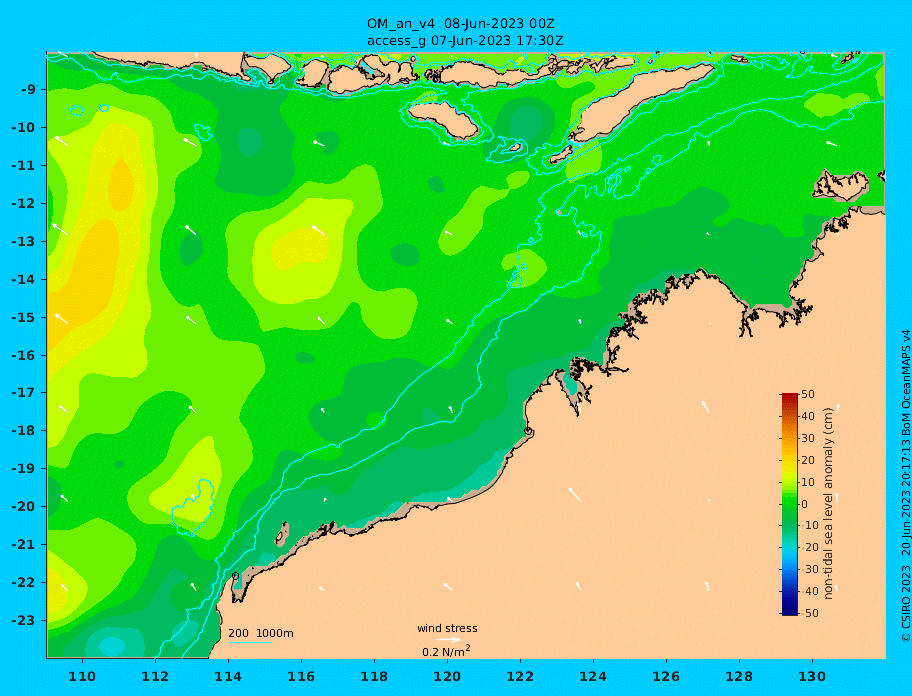Click the '200 1000m' depth contour legend text
Viewport: 912px width, 696px height.
[x=261, y=633]
